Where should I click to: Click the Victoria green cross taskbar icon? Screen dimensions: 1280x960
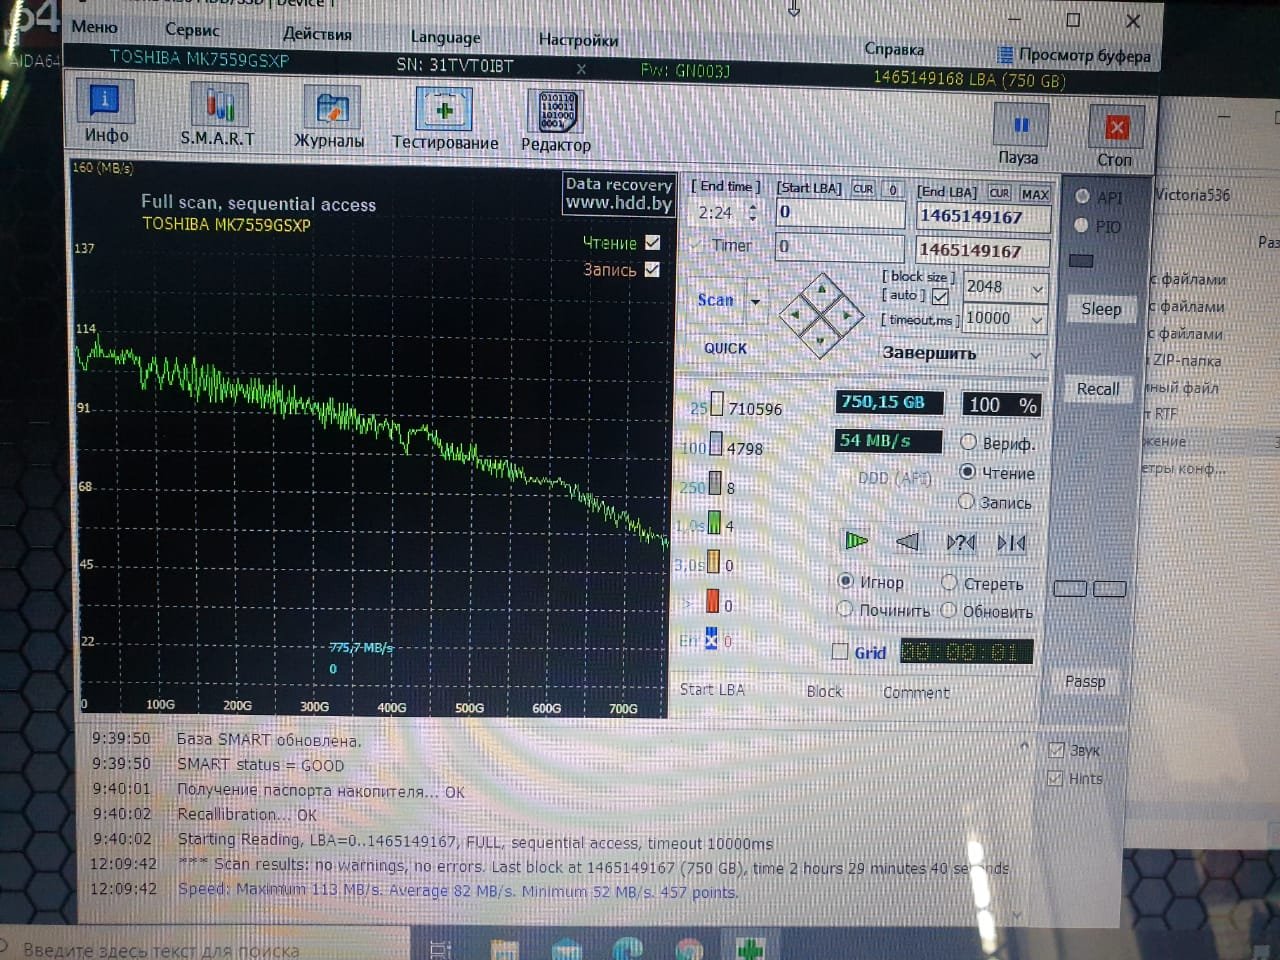tap(750, 949)
